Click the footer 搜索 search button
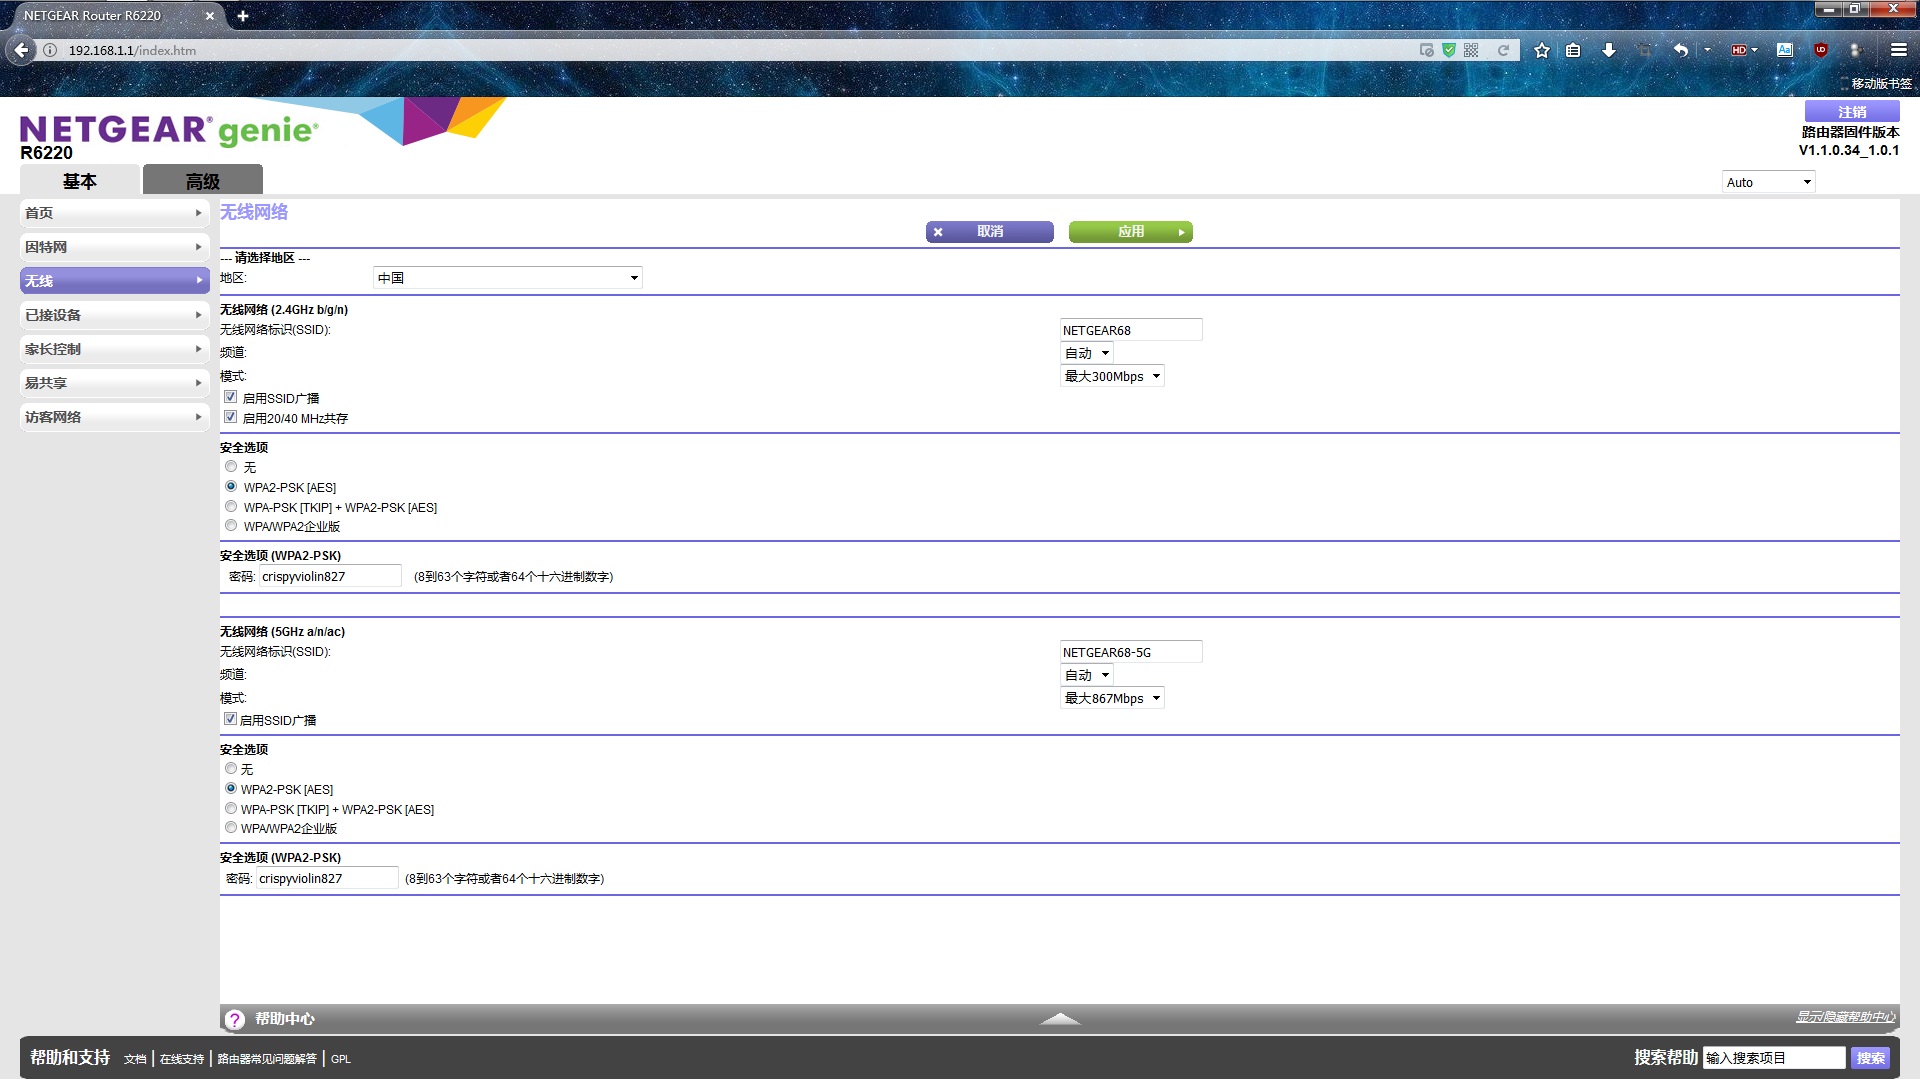1920x1080 pixels. point(1870,1058)
